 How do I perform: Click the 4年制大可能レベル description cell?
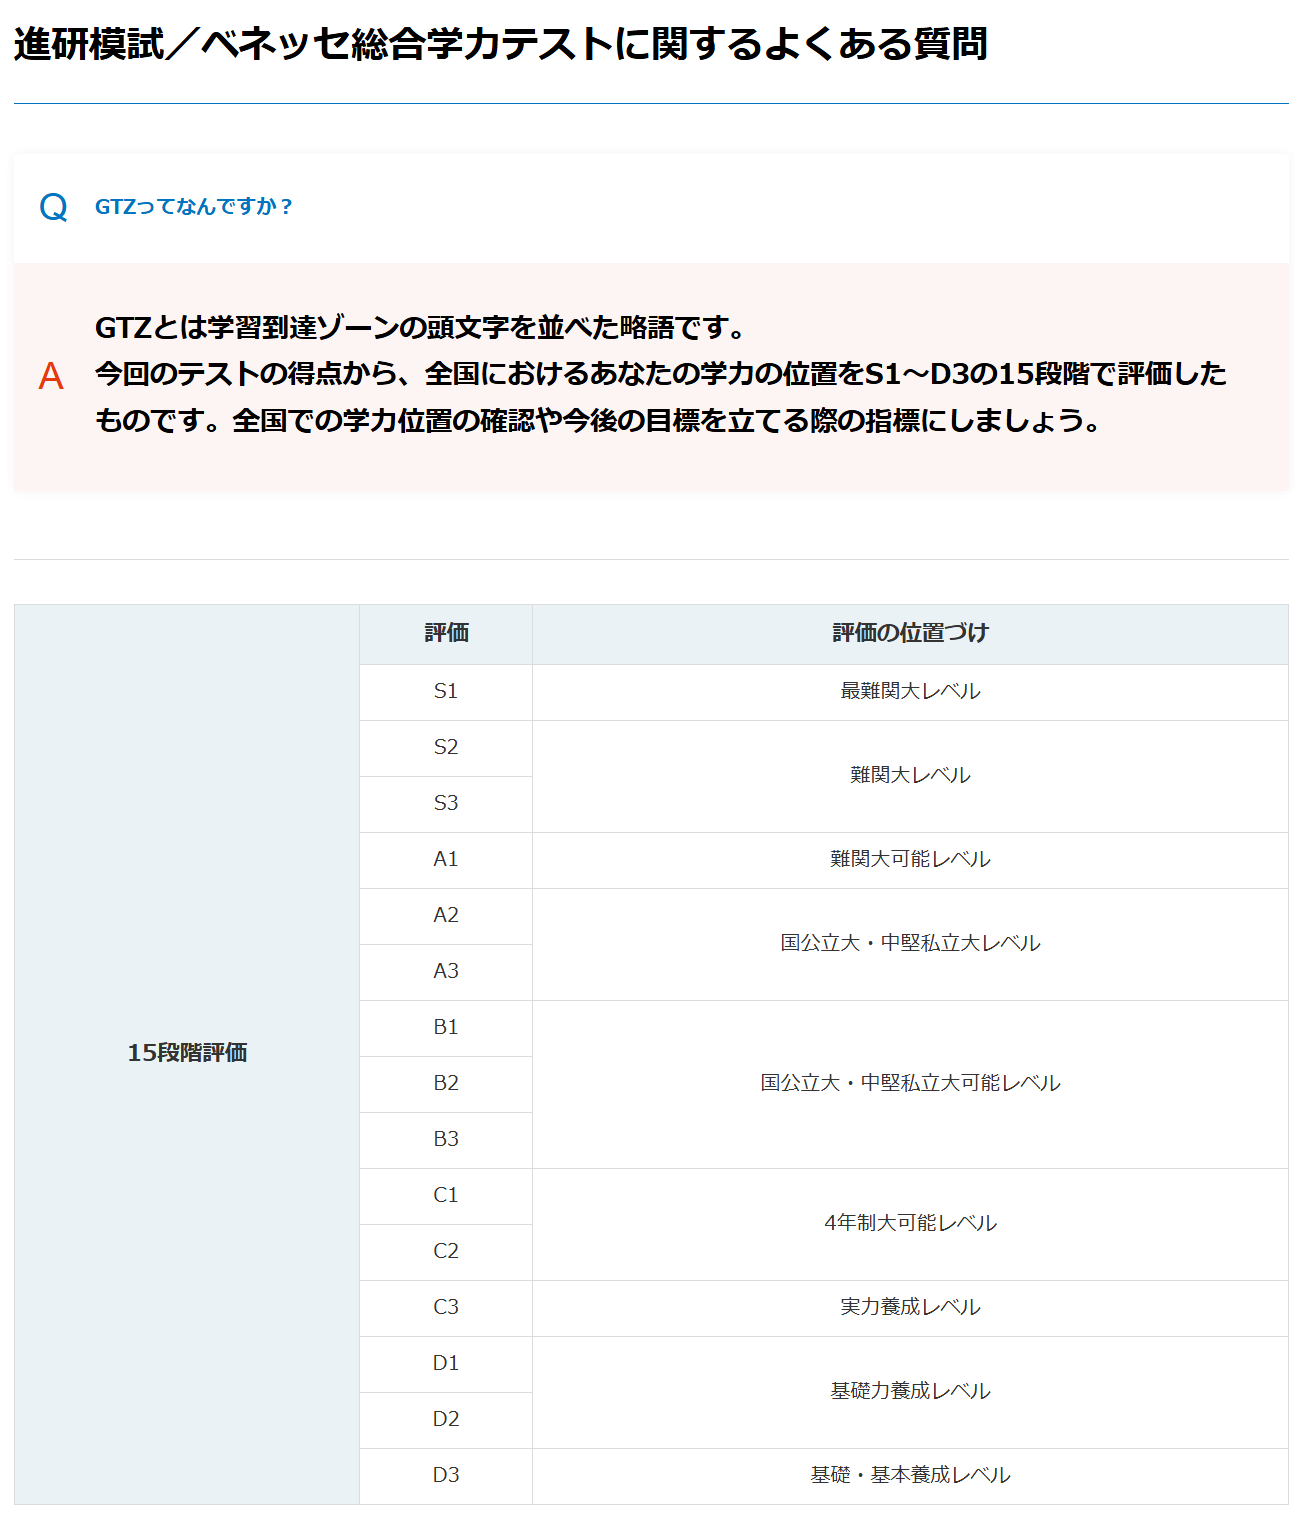click(910, 1223)
